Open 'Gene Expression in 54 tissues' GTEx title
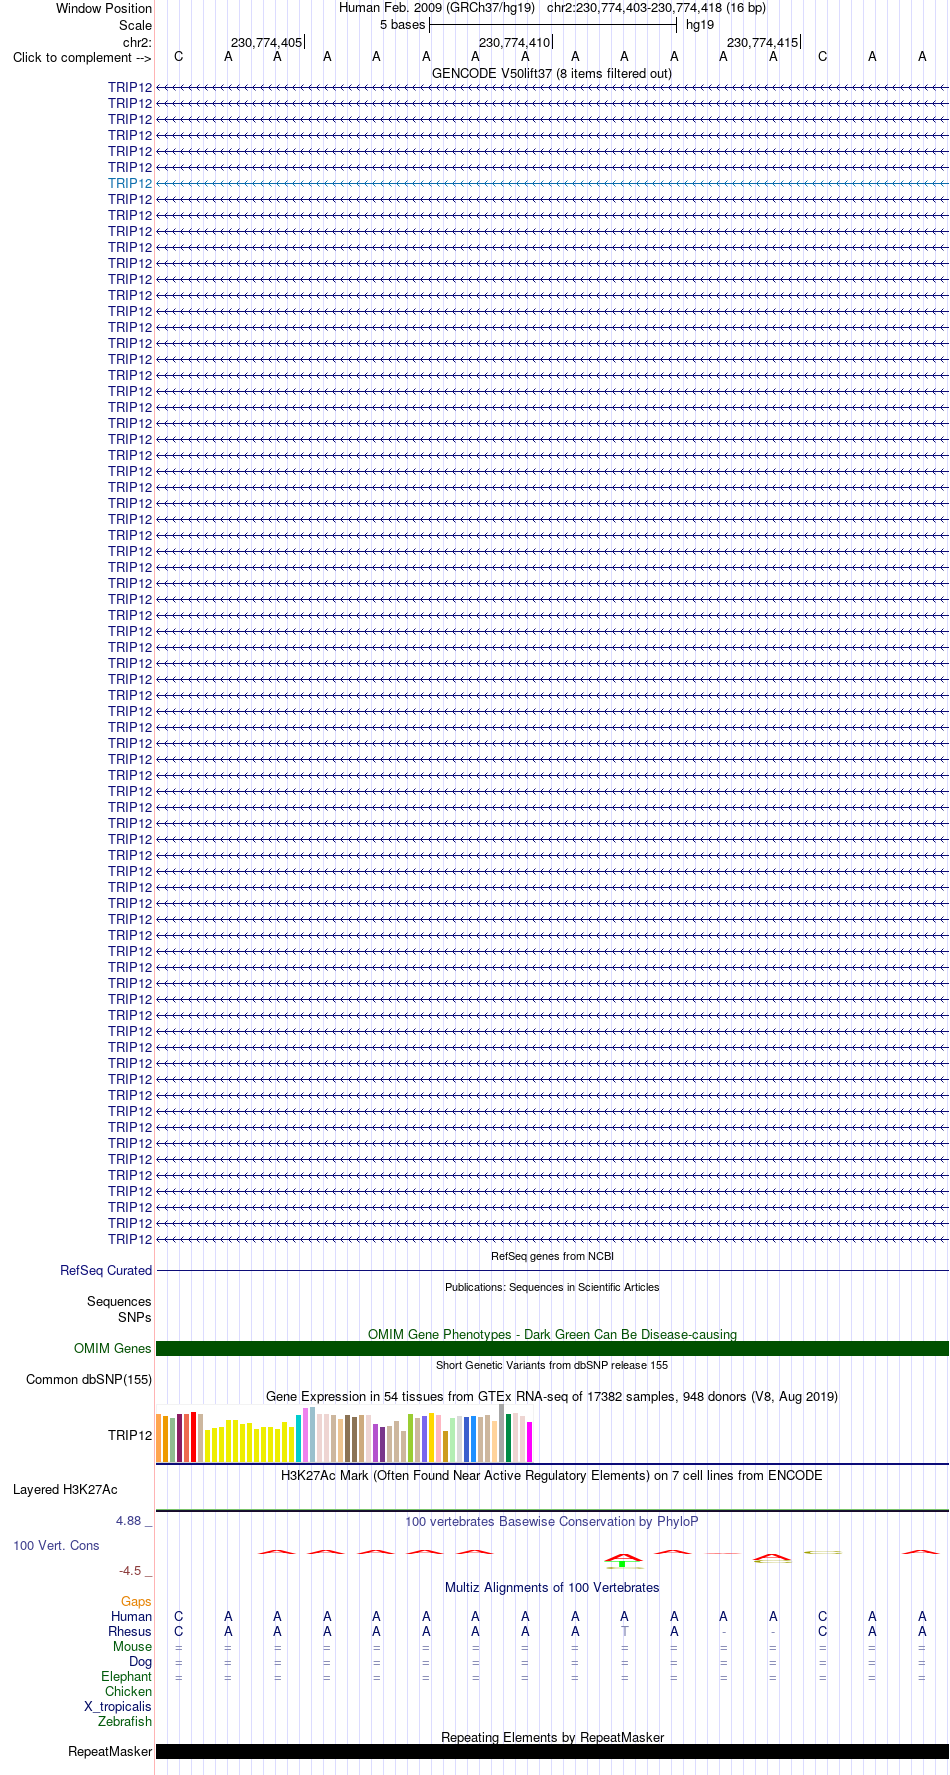The height and width of the screenshot is (1775, 950). click(552, 1396)
